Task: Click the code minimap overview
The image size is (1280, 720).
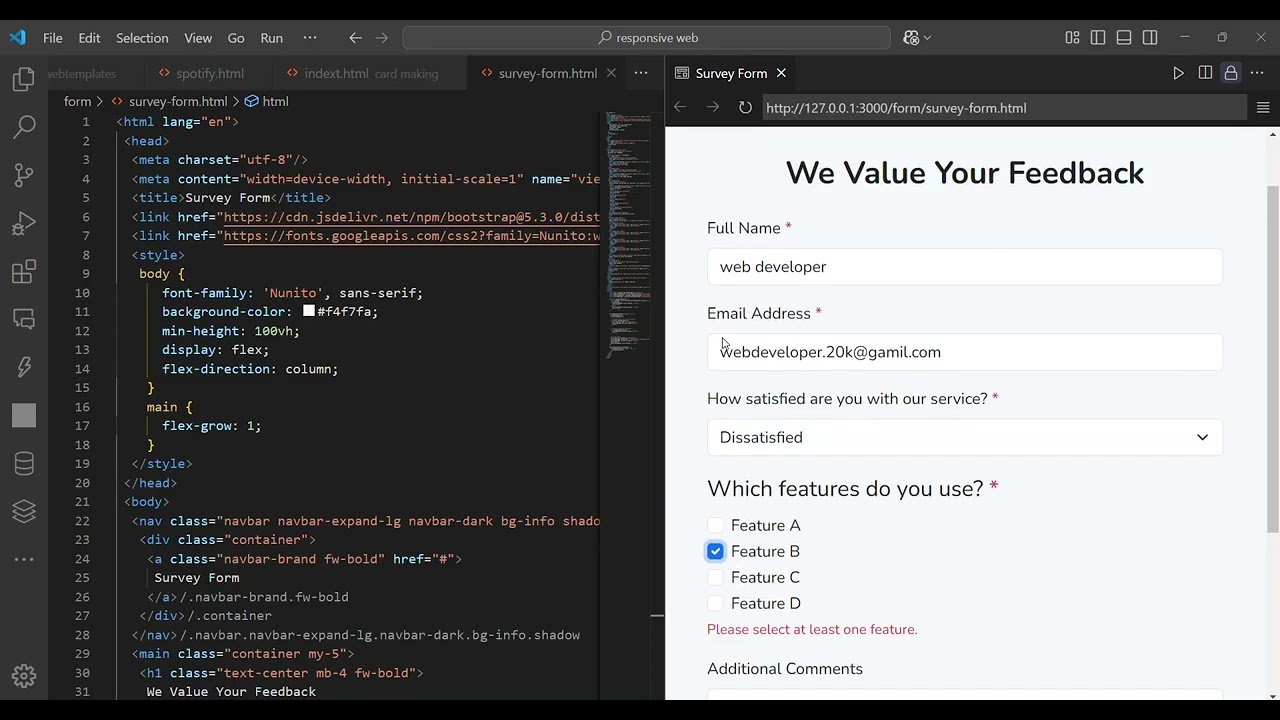Action: tap(630, 234)
